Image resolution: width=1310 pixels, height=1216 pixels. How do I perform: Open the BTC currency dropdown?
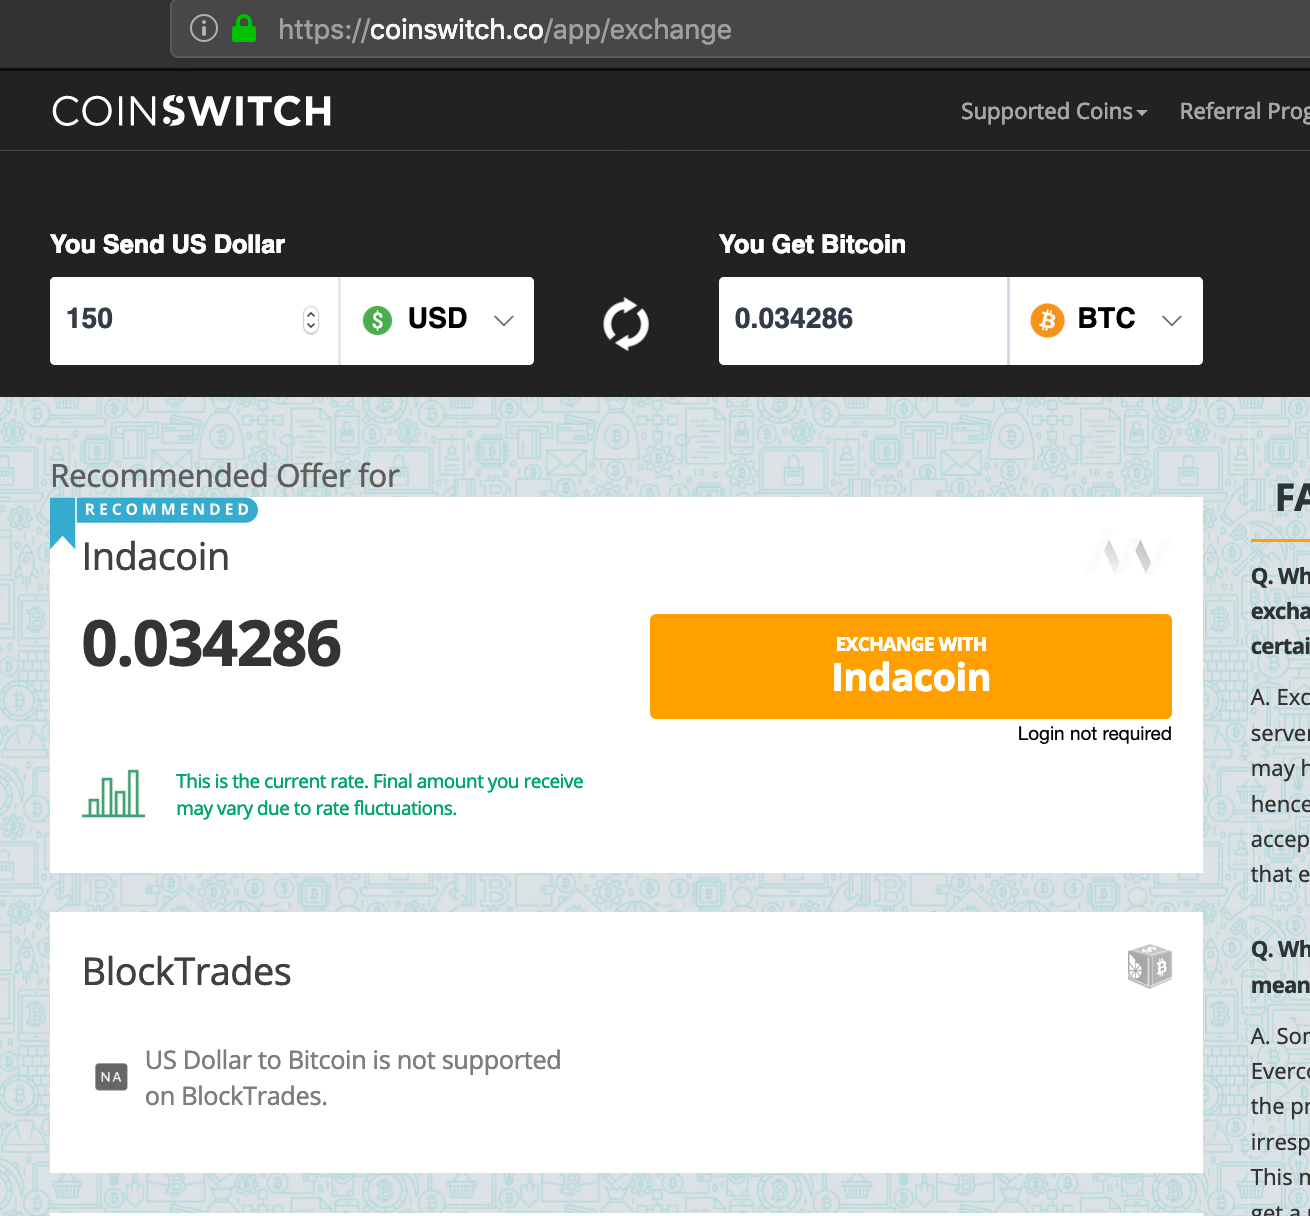(1106, 321)
